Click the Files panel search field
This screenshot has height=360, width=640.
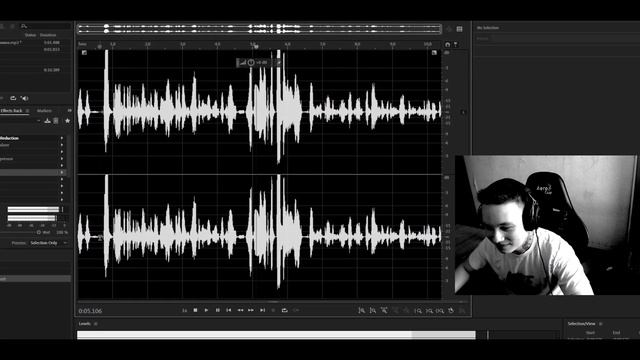click(45, 26)
